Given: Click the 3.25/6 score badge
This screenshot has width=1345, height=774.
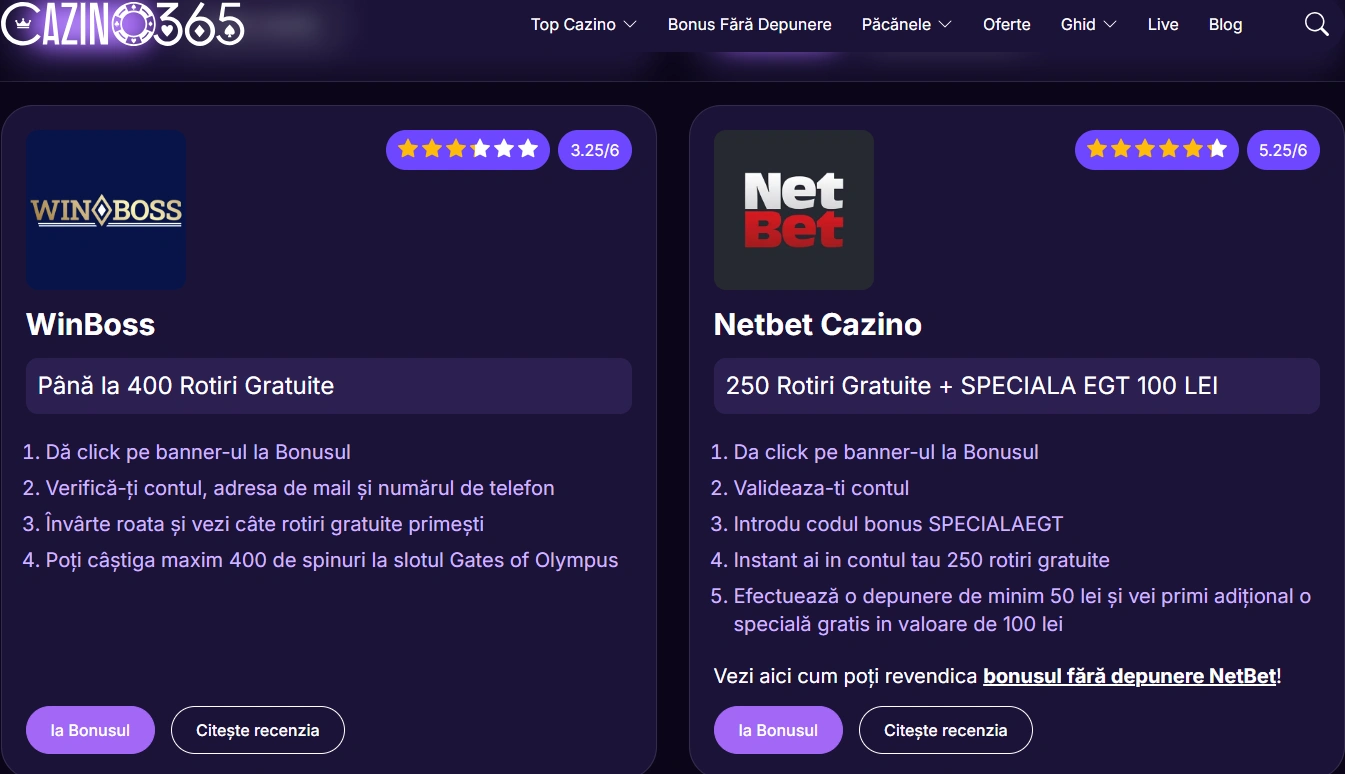Looking at the screenshot, I should point(595,150).
